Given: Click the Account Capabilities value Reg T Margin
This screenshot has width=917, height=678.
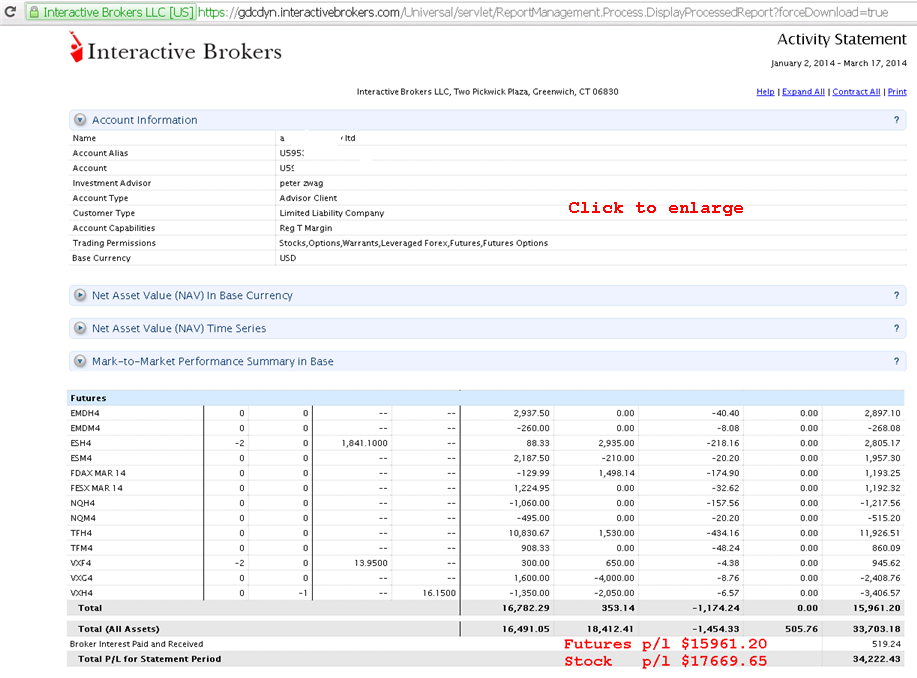Looking at the screenshot, I should click(x=306, y=228).
